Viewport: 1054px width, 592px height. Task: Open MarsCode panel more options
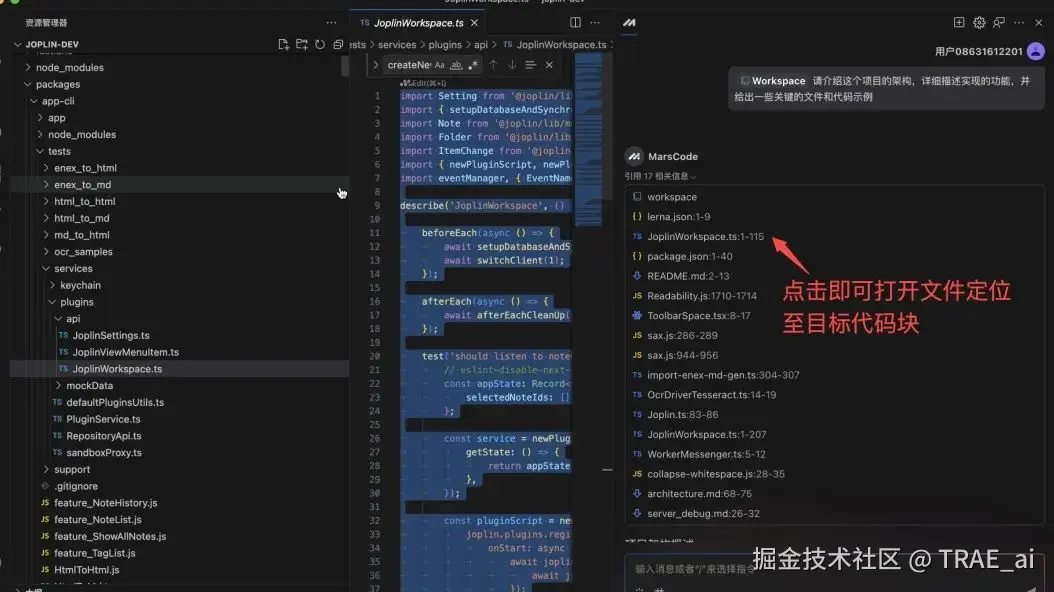[1019, 23]
